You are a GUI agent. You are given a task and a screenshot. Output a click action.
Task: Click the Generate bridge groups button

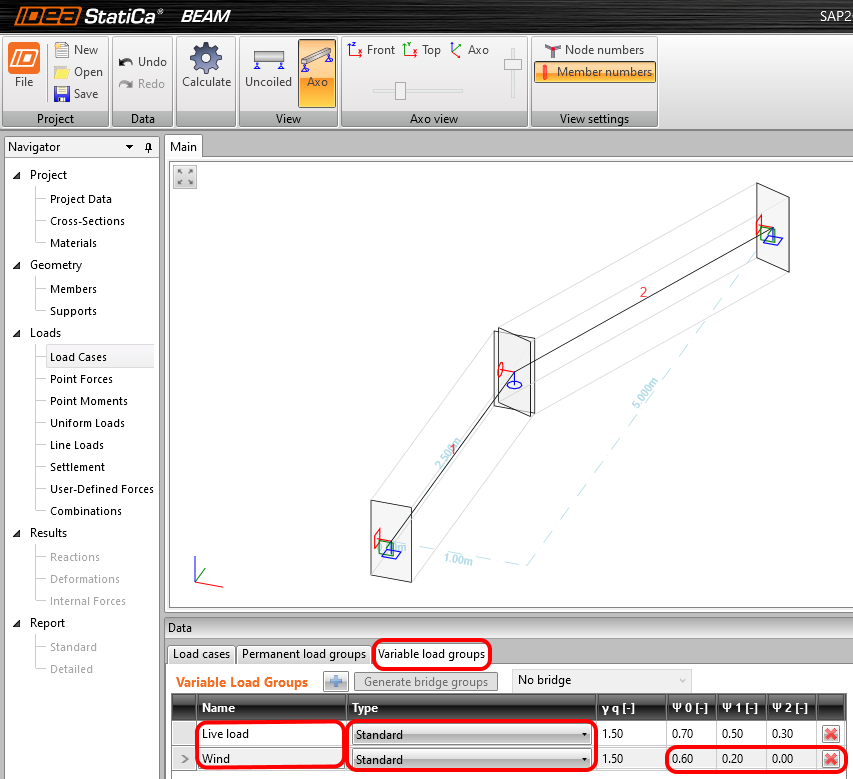click(426, 681)
